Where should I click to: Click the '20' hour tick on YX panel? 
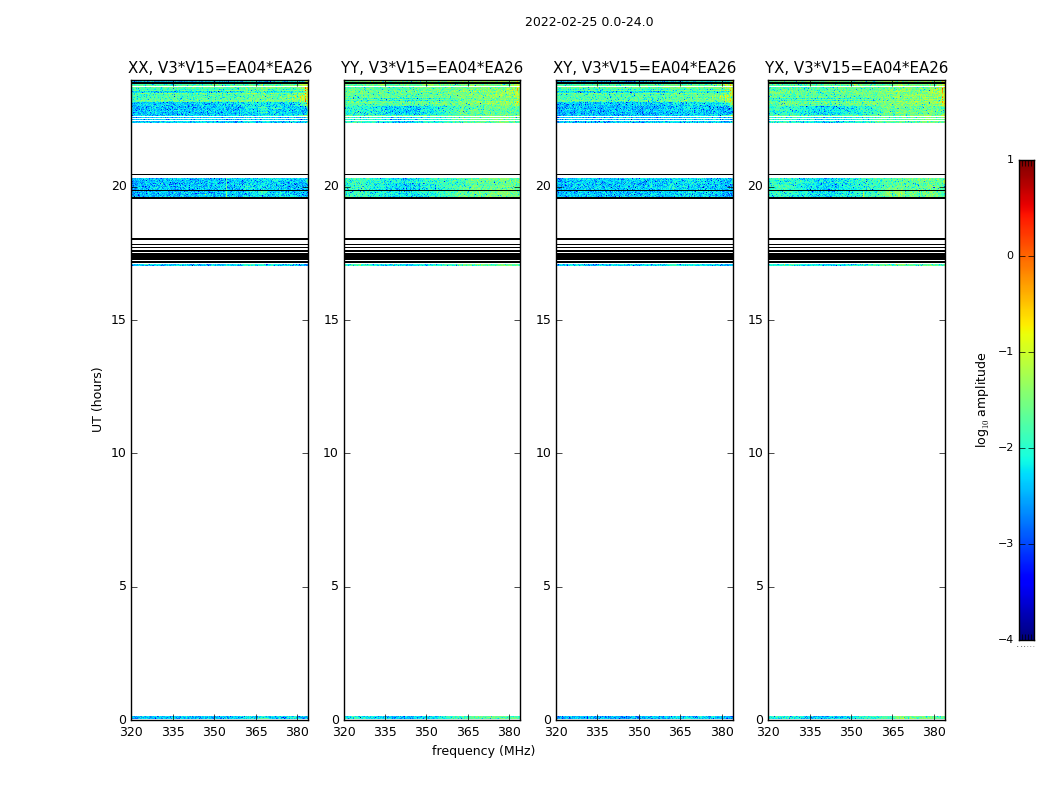755,186
